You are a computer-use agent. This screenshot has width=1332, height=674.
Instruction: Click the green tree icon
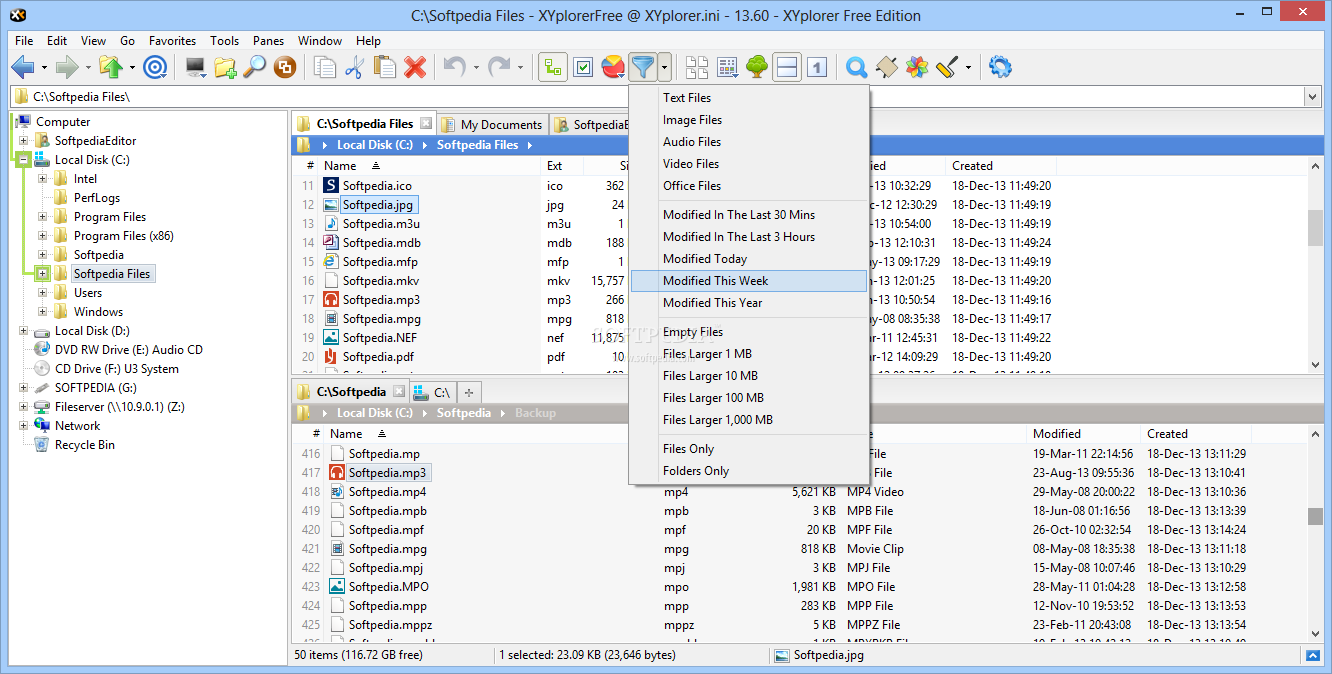click(757, 67)
